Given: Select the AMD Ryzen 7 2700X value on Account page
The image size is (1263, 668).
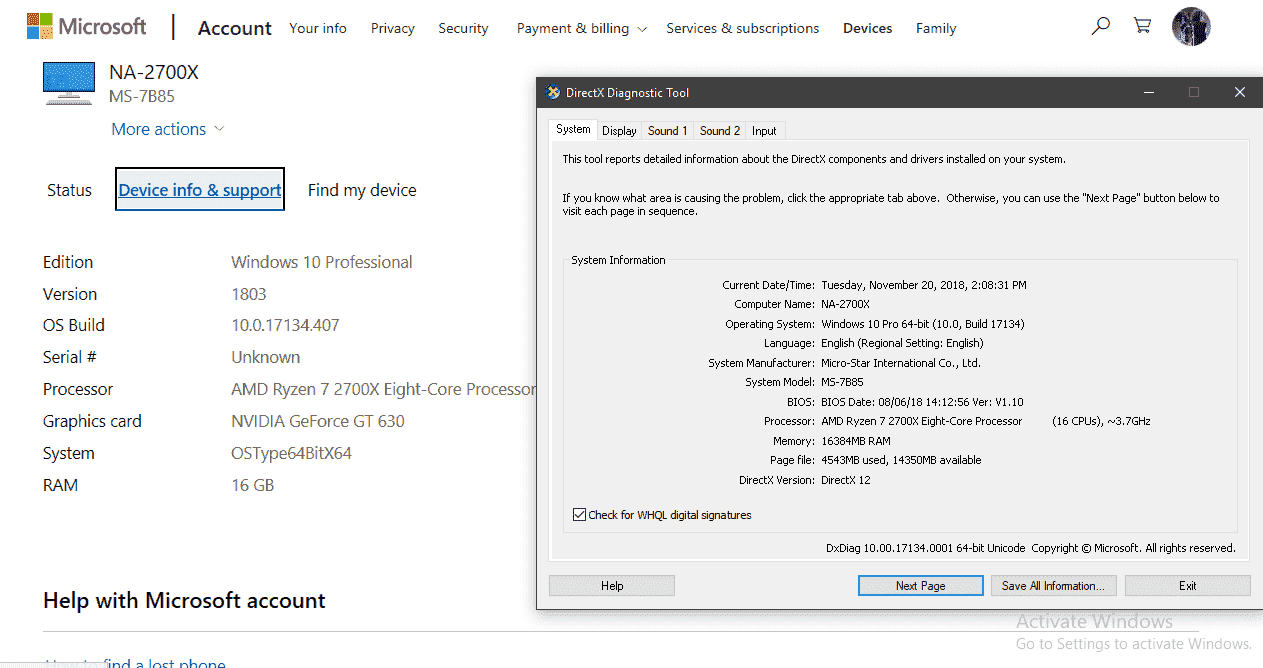Looking at the screenshot, I should (x=384, y=389).
